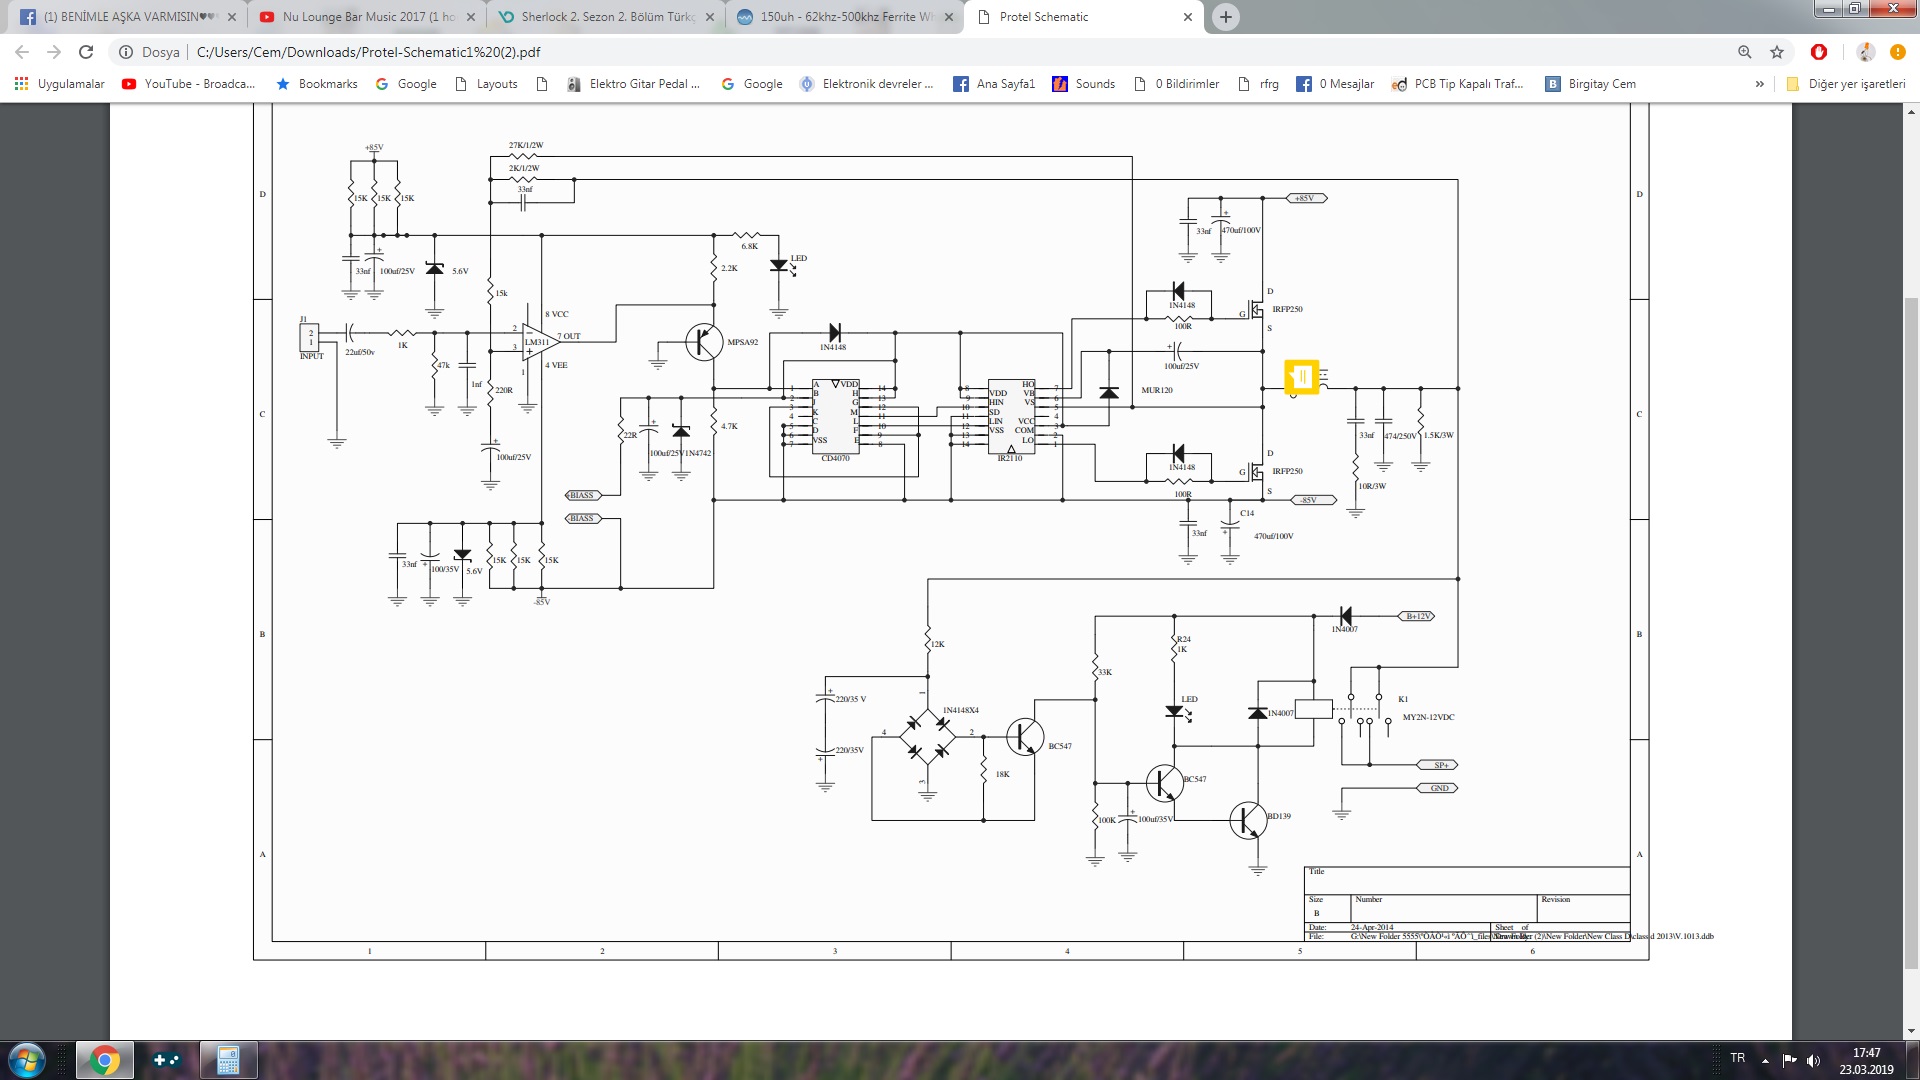Click the page scrollbar down arrow
Image resolution: width=1920 pixels, height=1080 pixels.
1911,1031
